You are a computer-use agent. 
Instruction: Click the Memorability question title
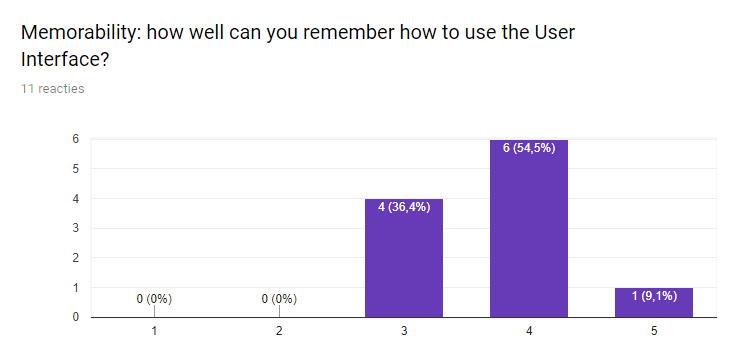coord(298,46)
